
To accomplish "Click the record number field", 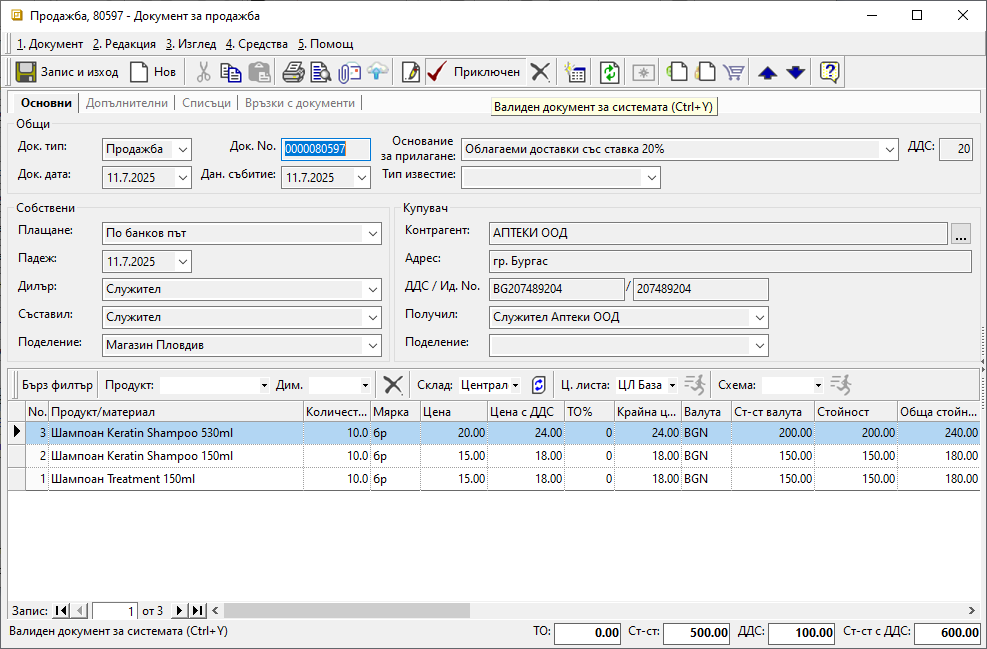I will 115,611.
